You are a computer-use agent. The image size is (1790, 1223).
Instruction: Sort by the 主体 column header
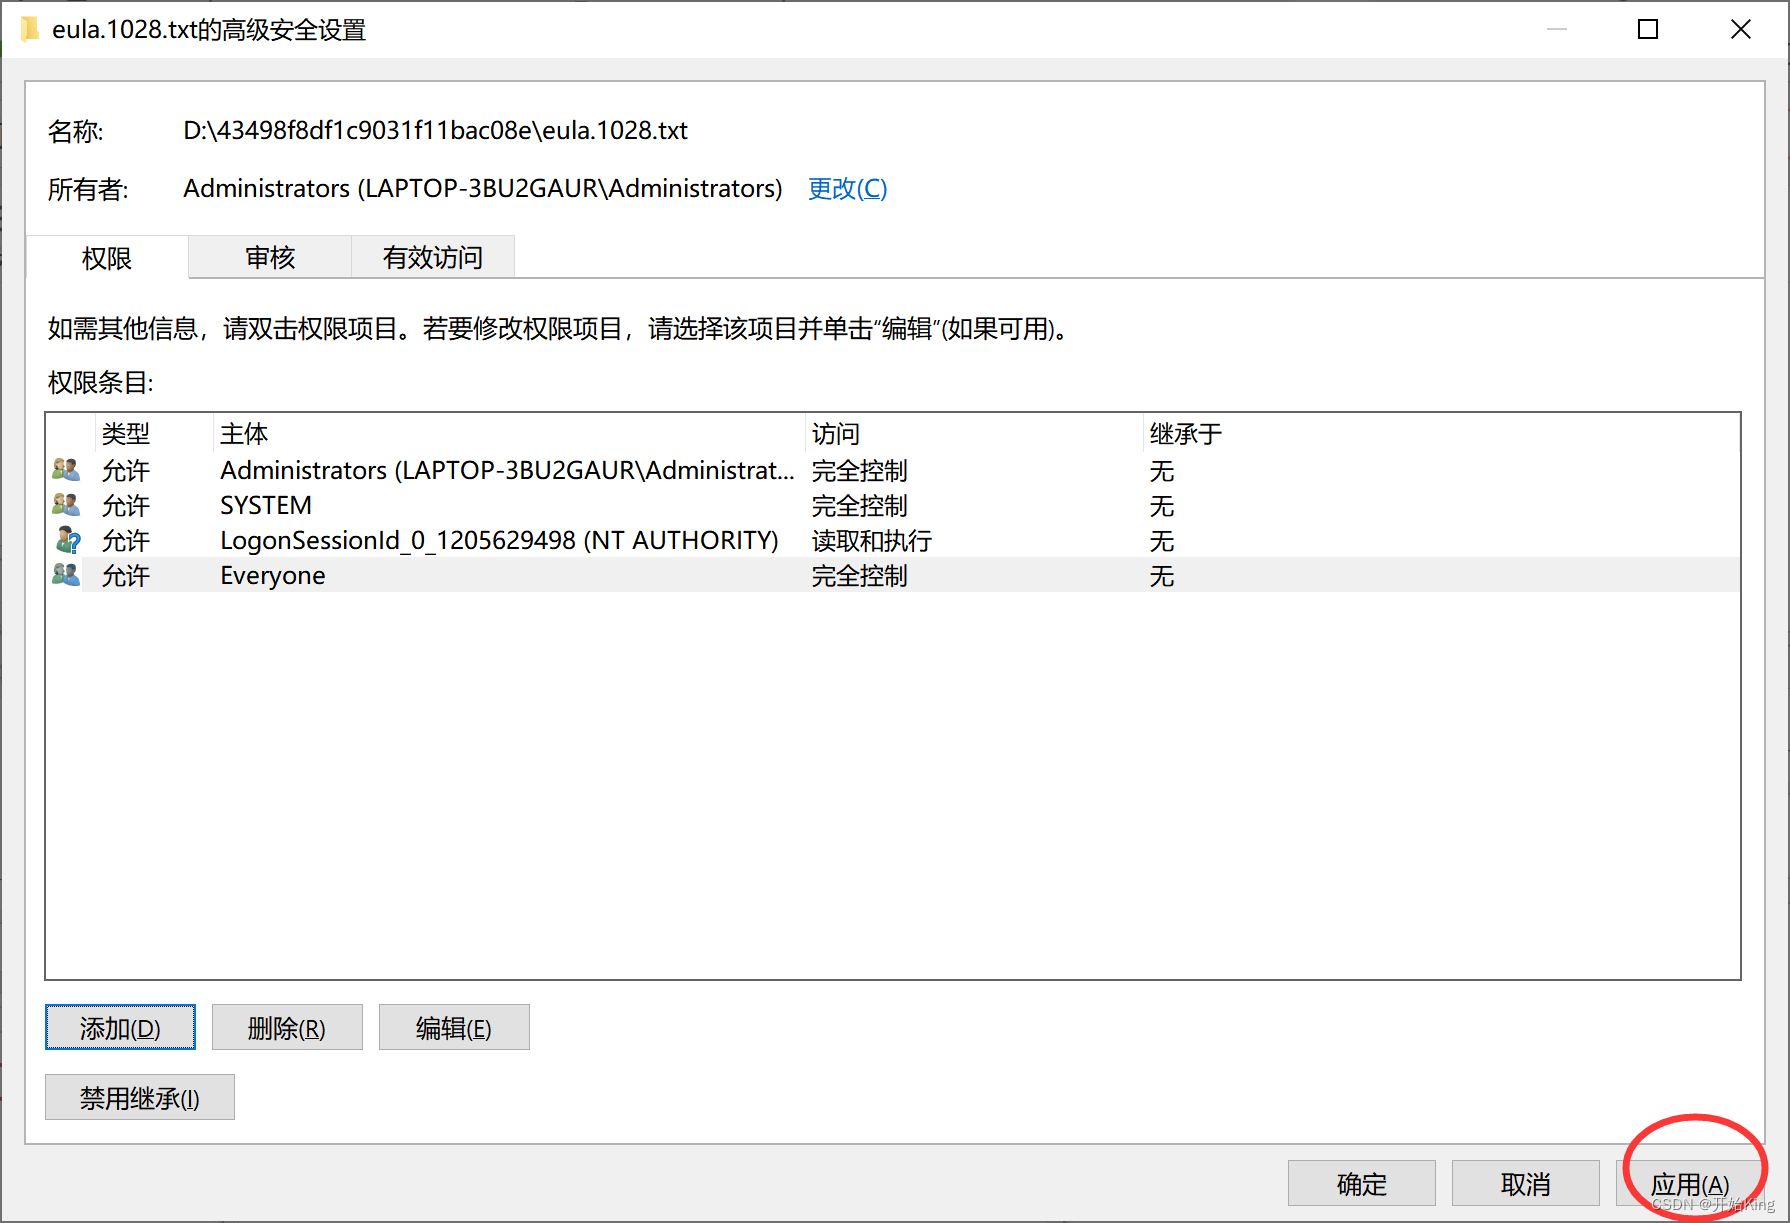click(x=509, y=433)
